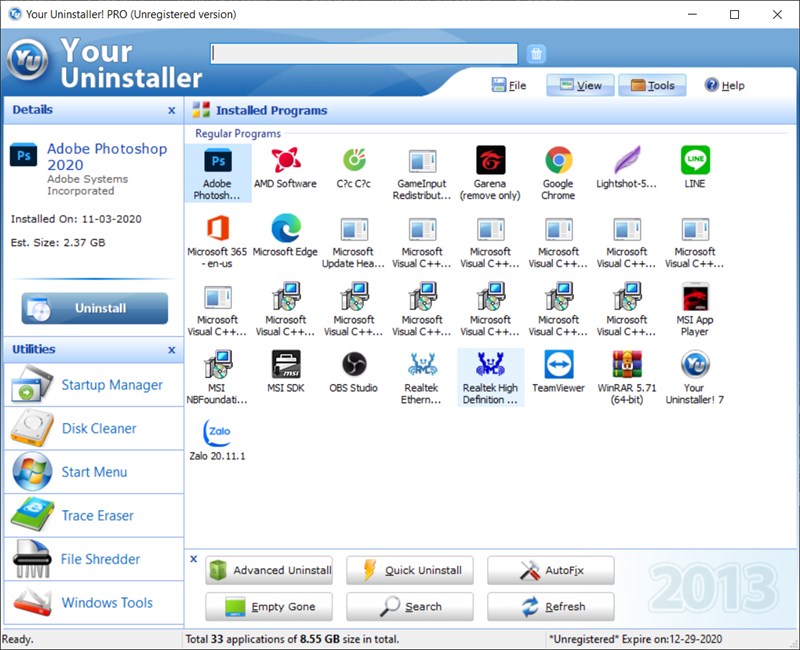Screen dimensions: 800x650
Task: Select the TeamViewer program icon
Action: 558,365
